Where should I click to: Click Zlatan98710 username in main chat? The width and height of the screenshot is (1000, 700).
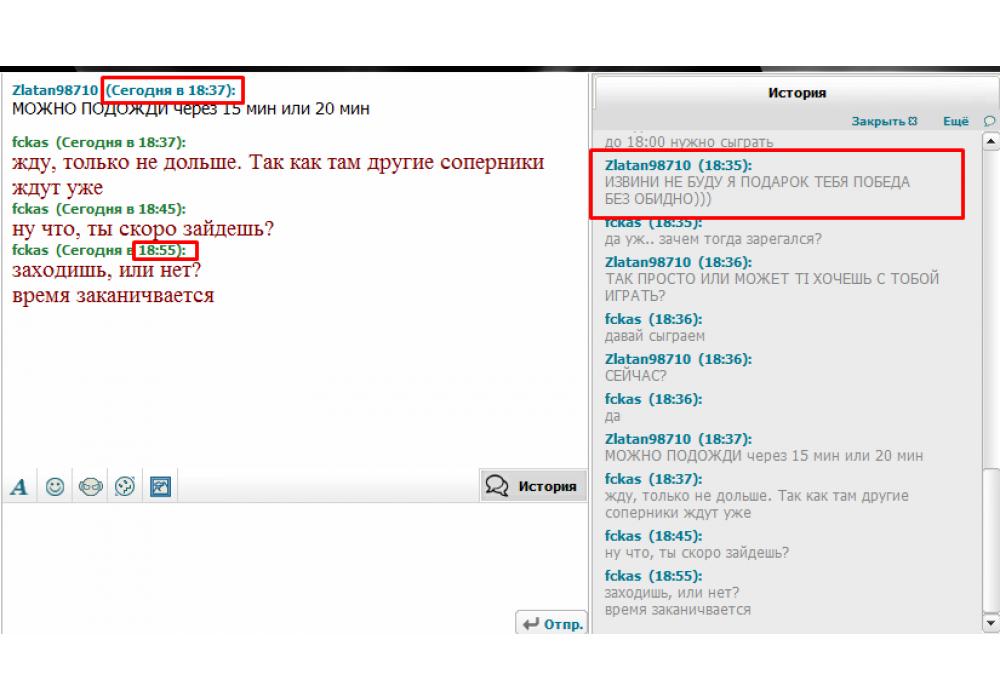click(55, 89)
